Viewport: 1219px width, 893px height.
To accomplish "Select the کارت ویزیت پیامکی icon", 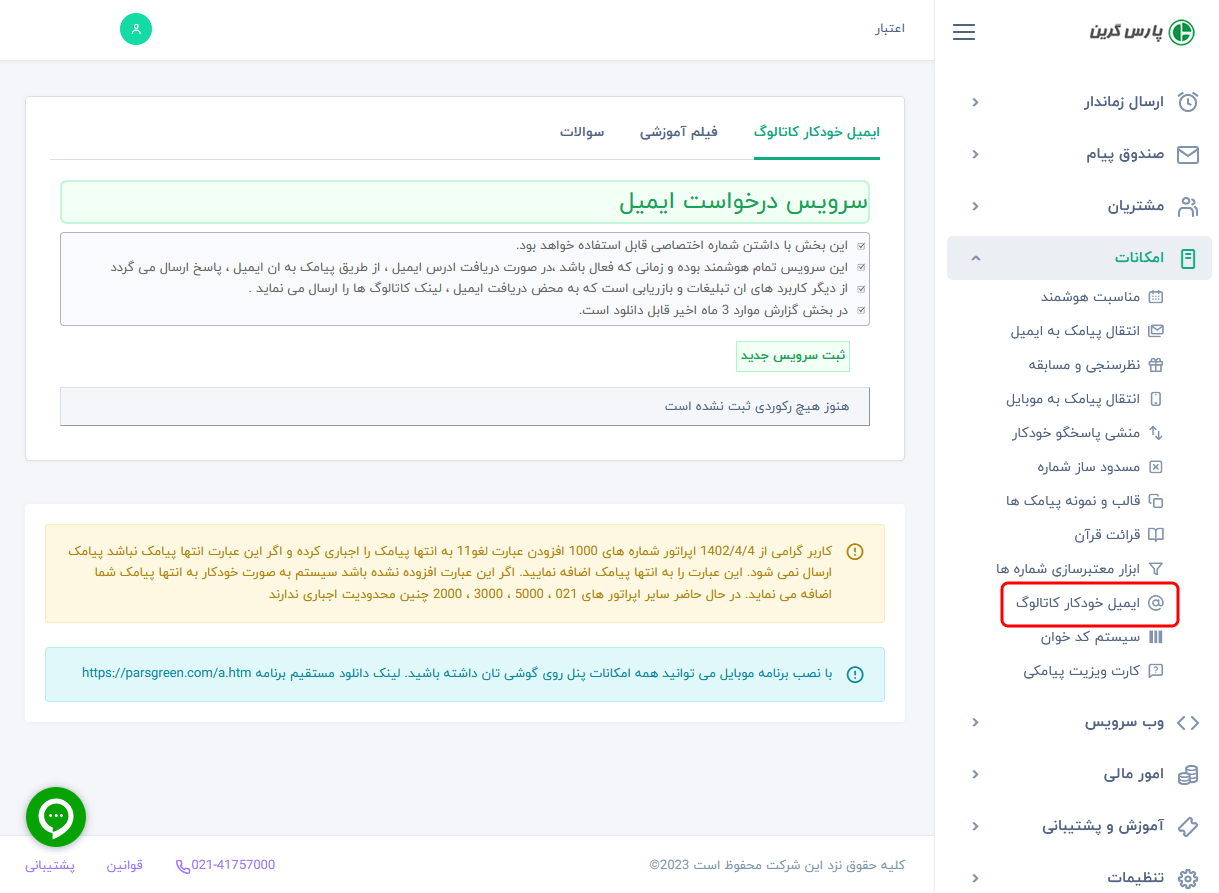I will tap(1157, 671).
